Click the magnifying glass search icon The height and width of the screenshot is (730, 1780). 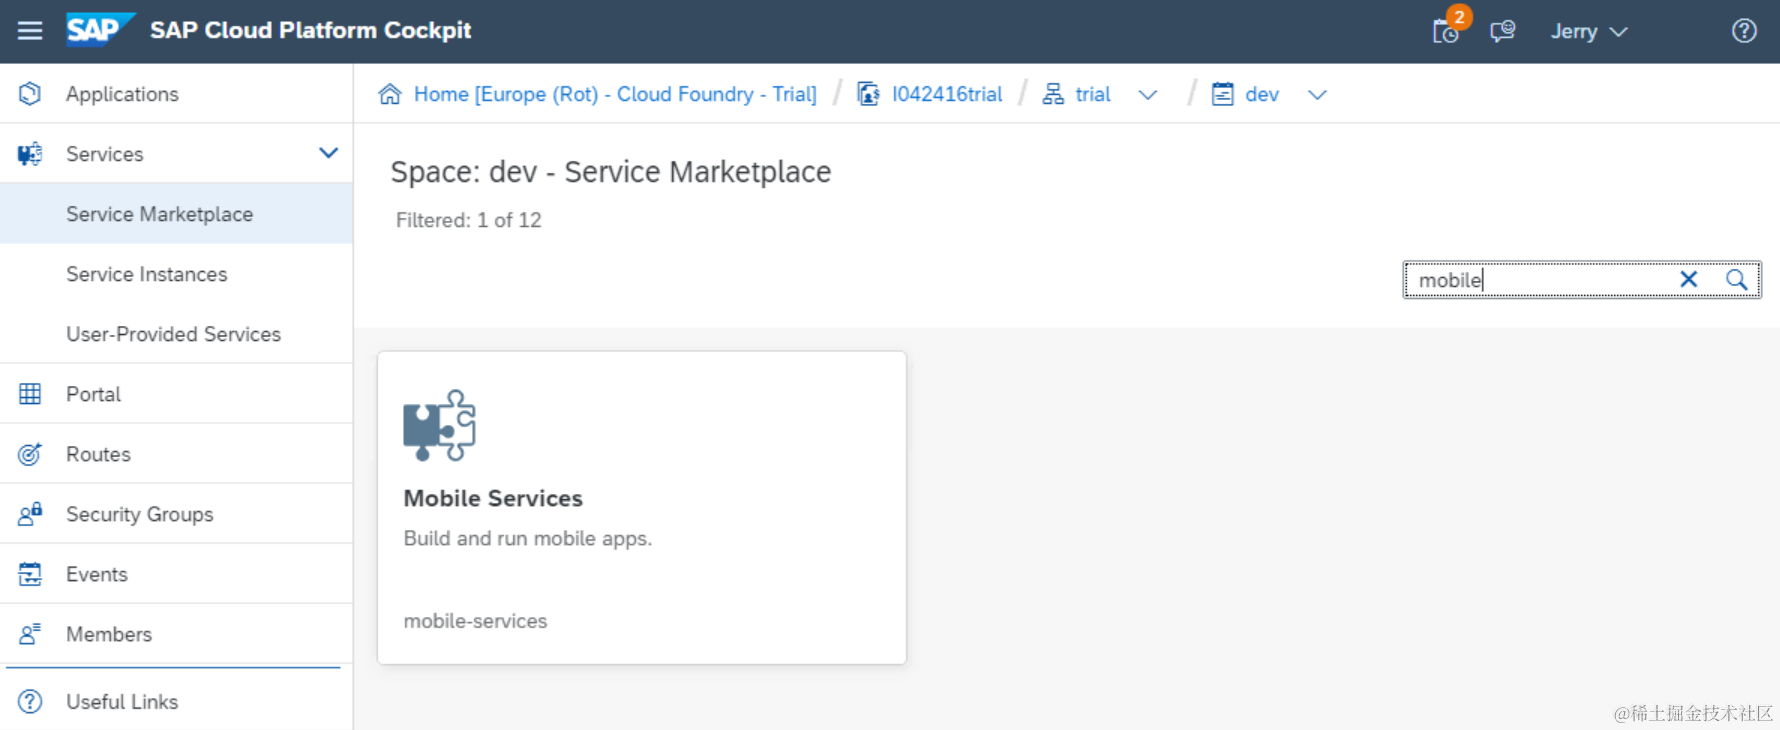pyautogui.click(x=1737, y=280)
